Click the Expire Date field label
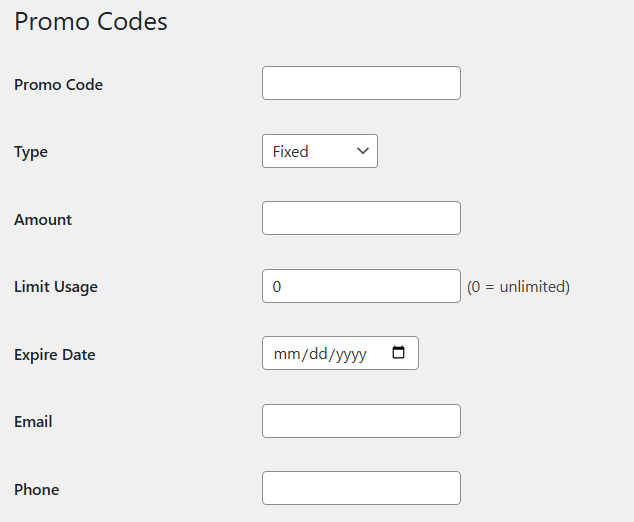 [x=55, y=355]
